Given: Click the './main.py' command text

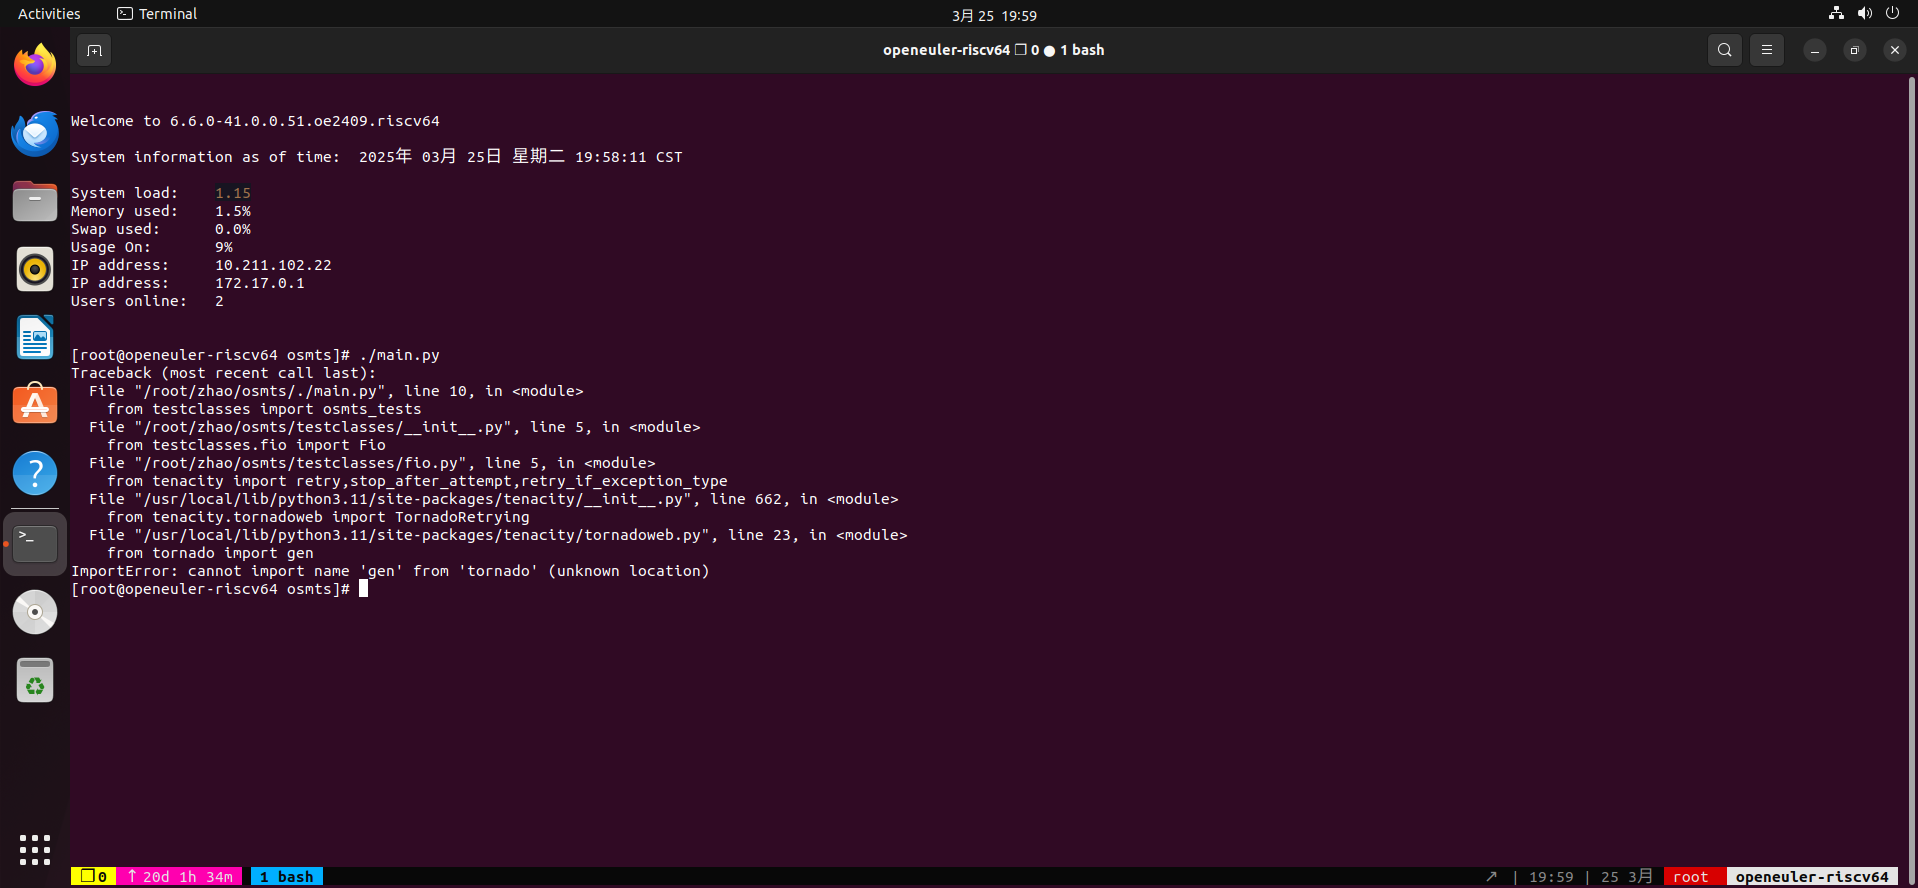Looking at the screenshot, I should (399, 355).
